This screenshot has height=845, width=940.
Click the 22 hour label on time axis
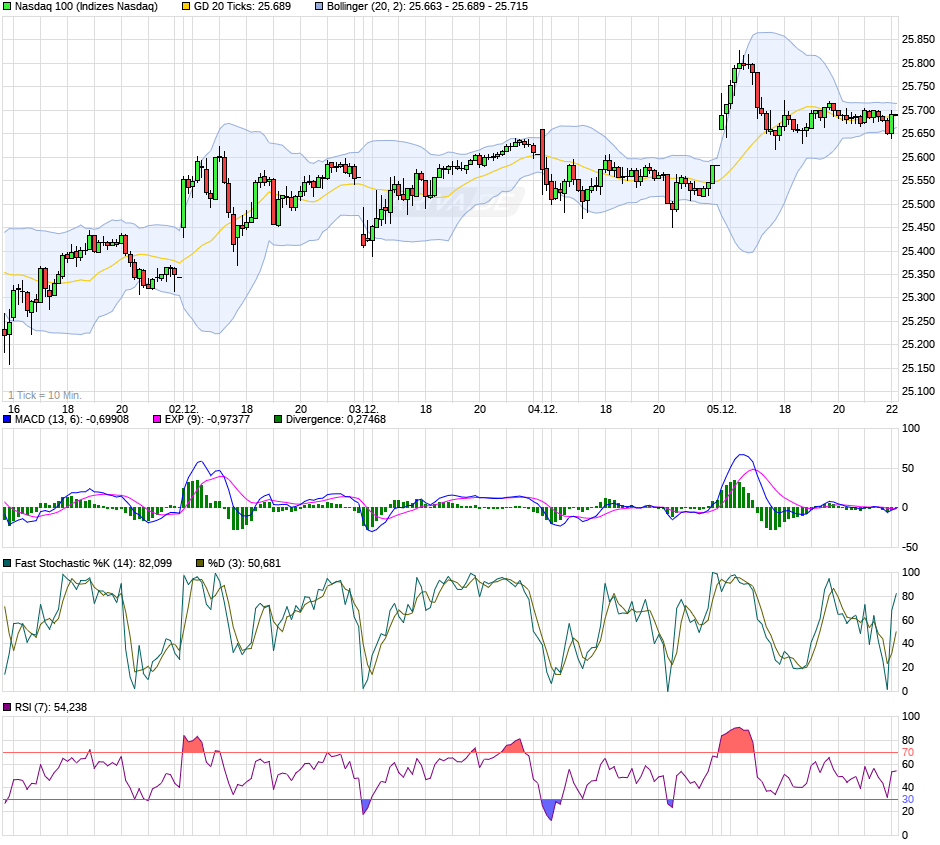pos(892,409)
